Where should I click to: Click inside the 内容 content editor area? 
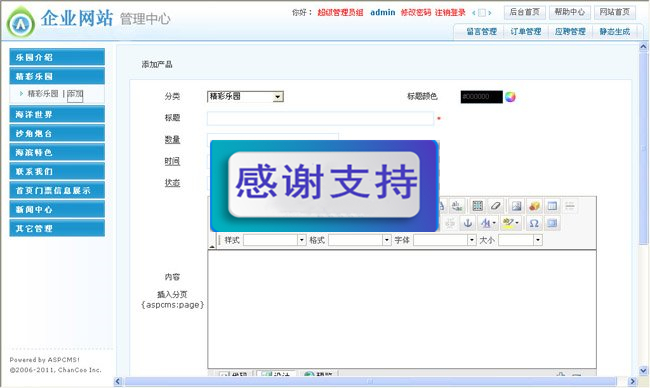tap(402, 309)
